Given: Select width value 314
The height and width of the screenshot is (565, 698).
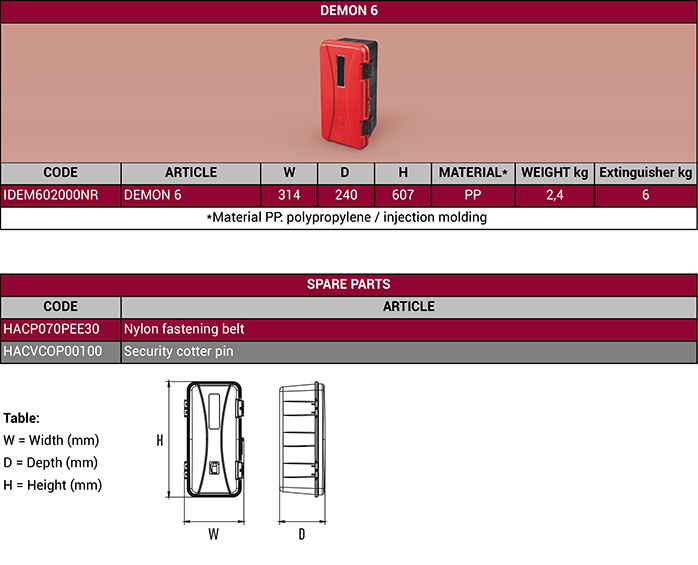Looking at the screenshot, I should 289,195.
